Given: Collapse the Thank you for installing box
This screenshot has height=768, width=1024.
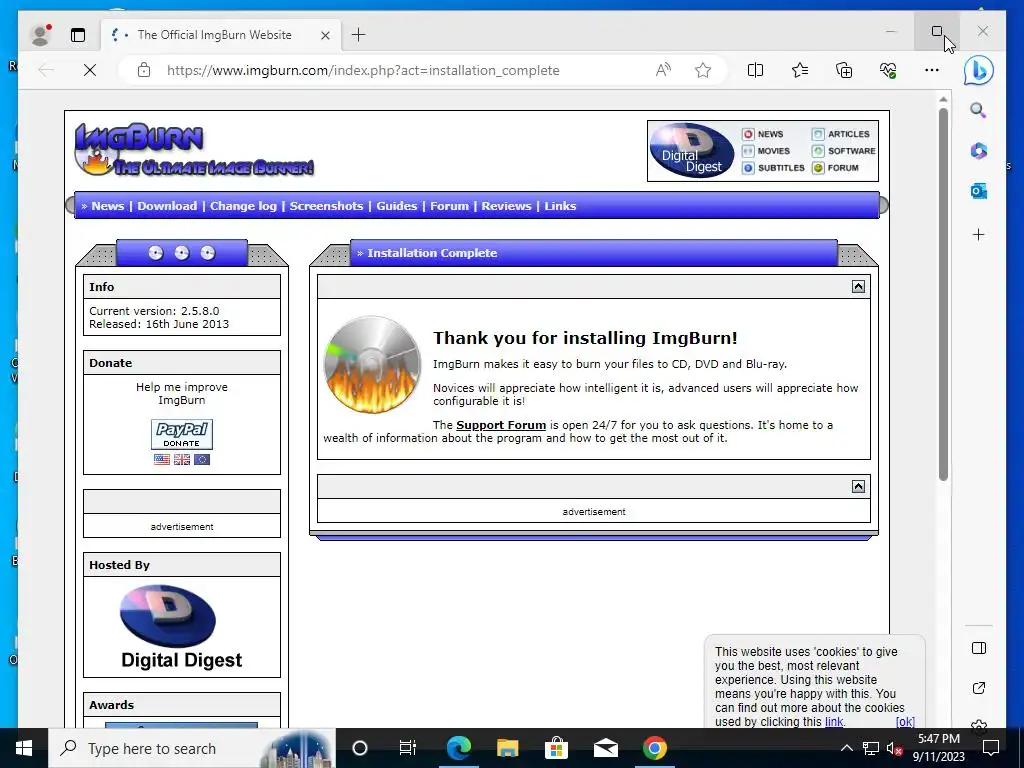Looking at the screenshot, I should click(x=858, y=287).
